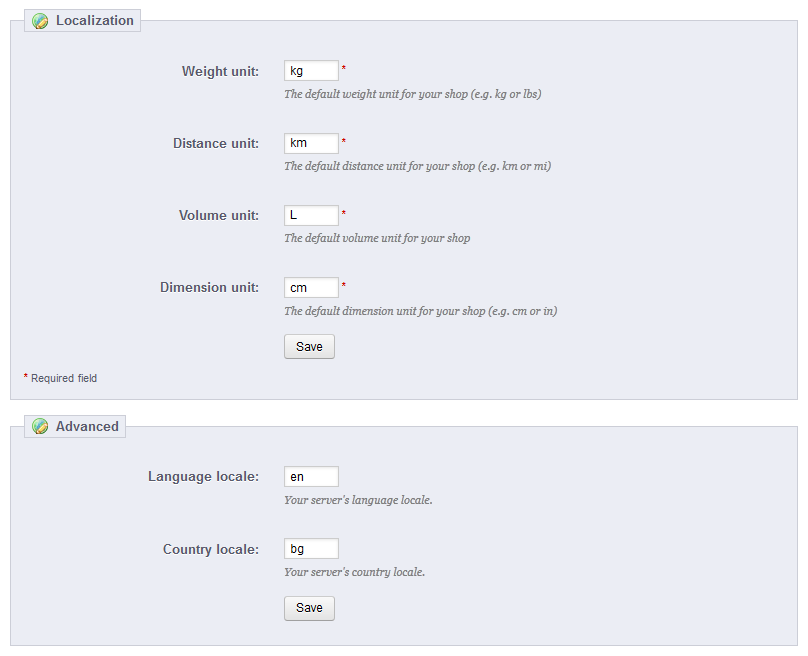Click the Volume unit label
Screen dimensions: 808x656
tap(219, 215)
